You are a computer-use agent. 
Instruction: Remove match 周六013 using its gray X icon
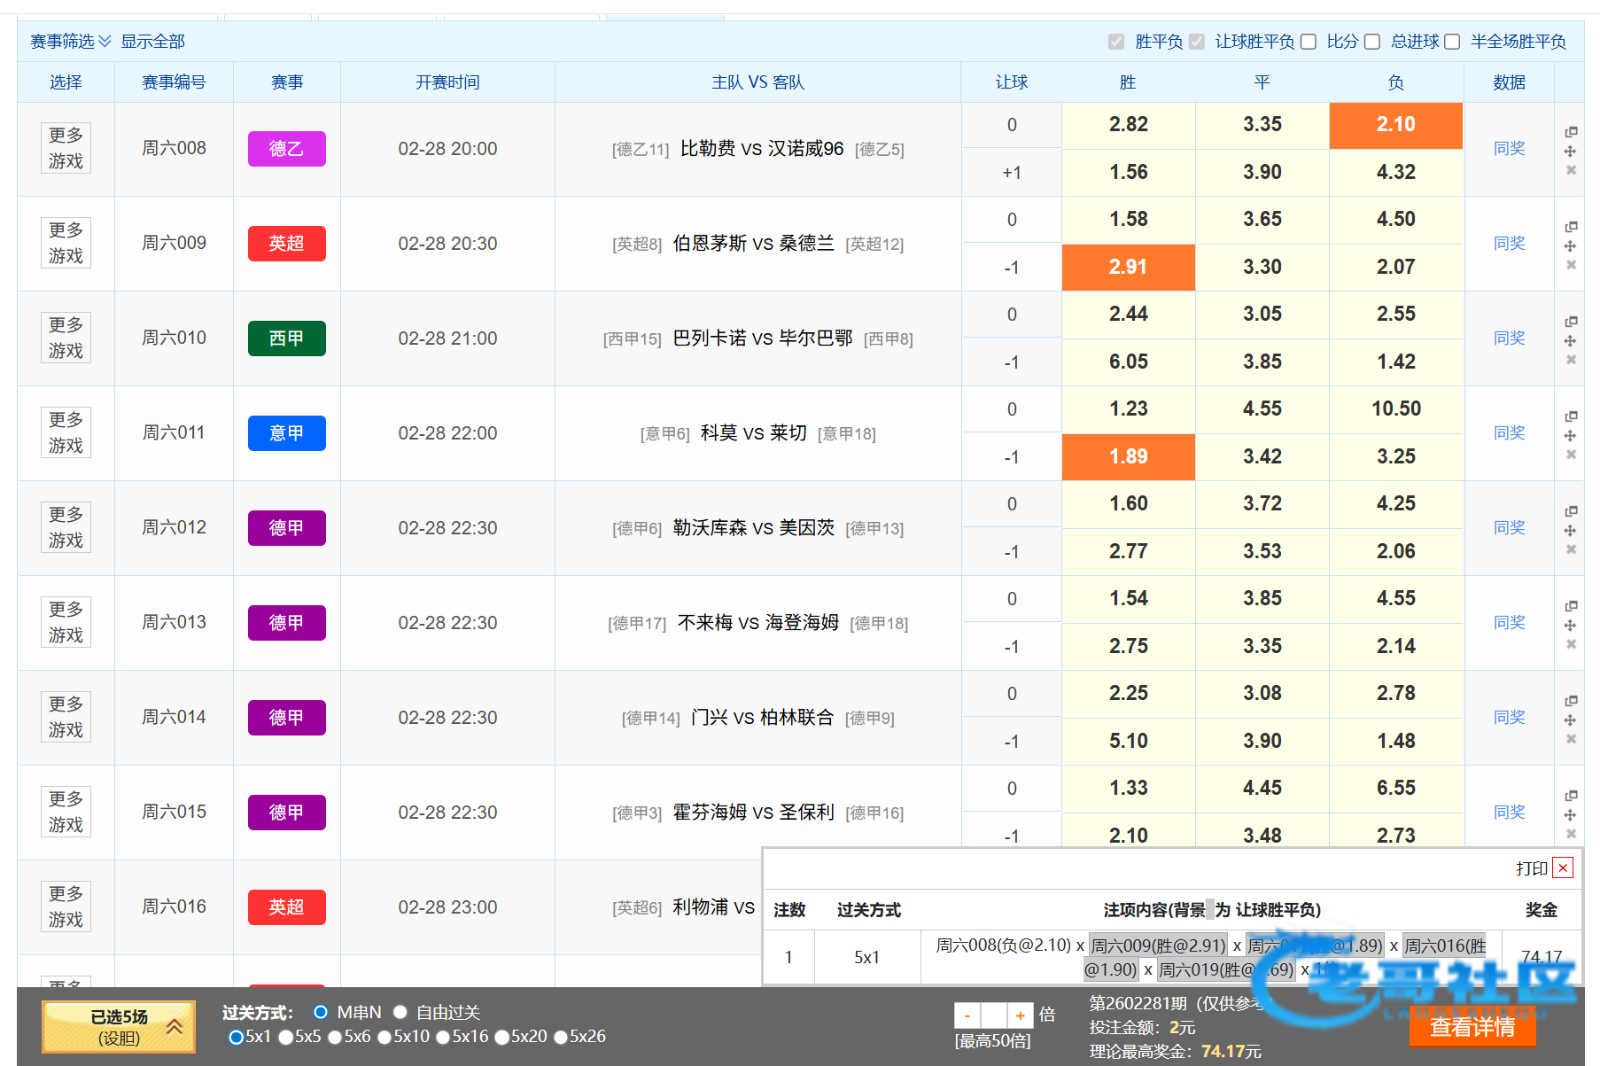point(1571,644)
